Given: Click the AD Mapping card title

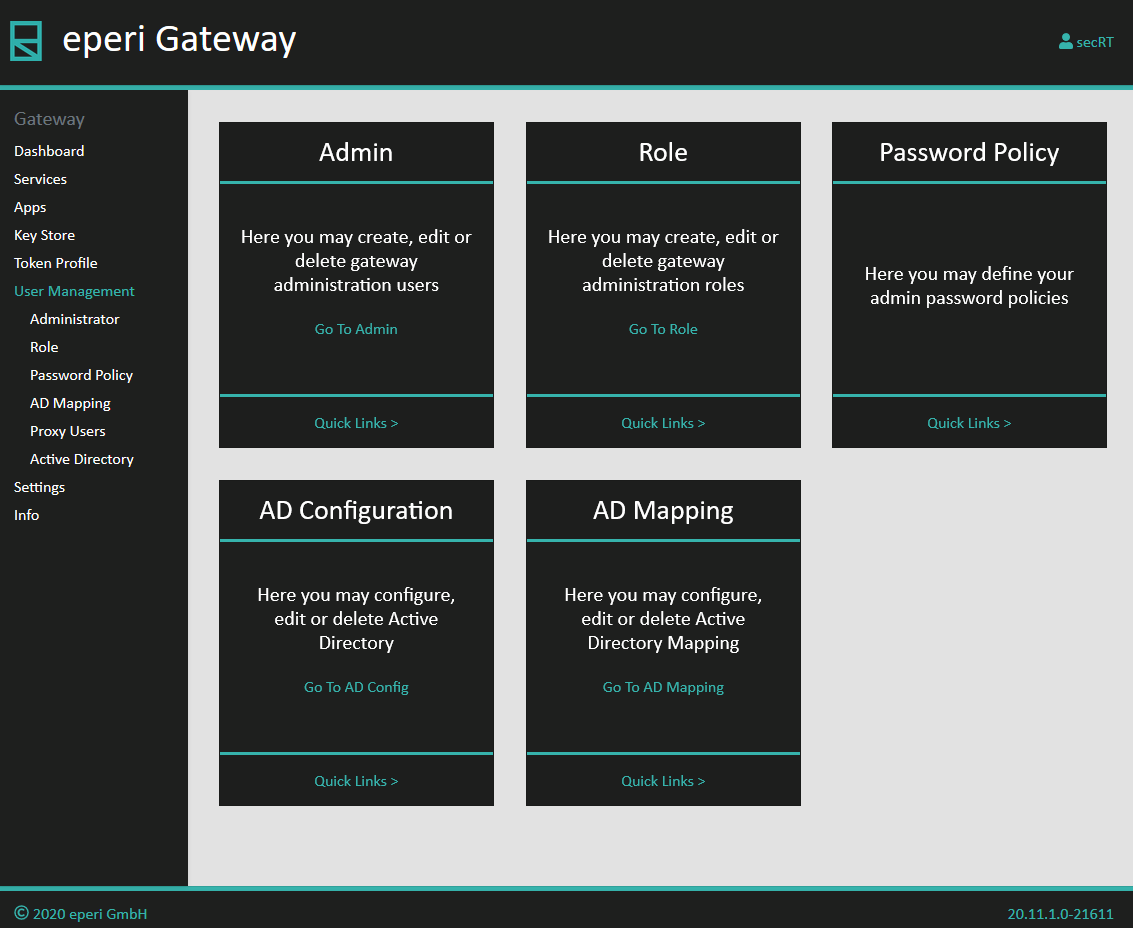Looking at the screenshot, I should coord(663,511).
